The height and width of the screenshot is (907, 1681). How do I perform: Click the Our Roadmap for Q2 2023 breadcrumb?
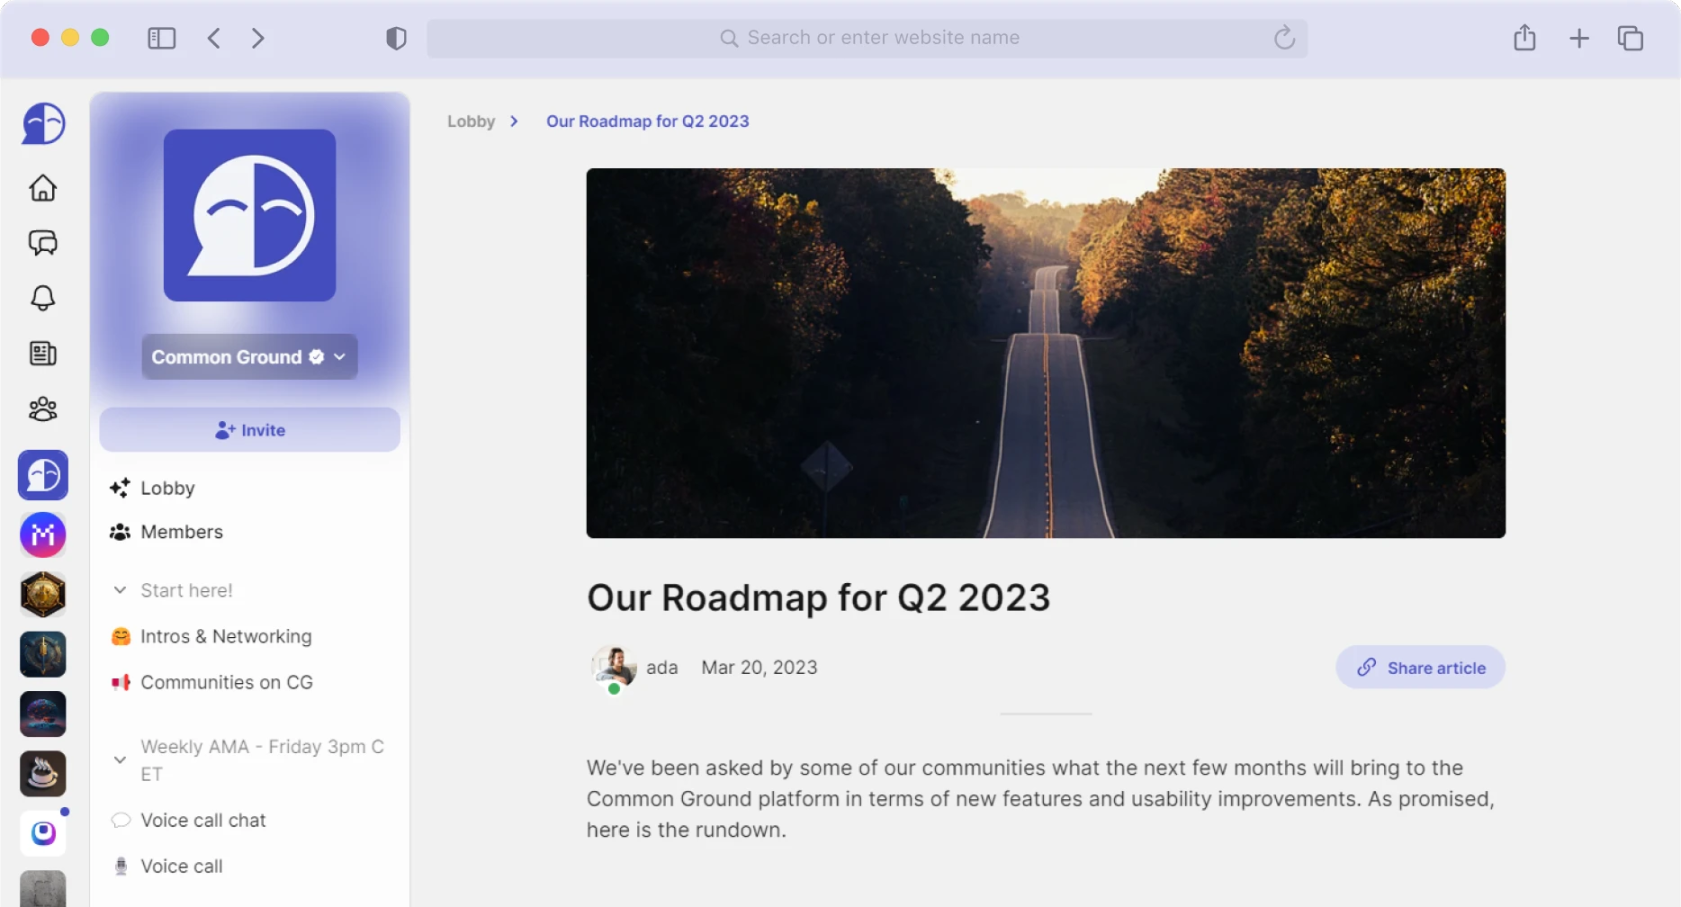tap(647, 121)
